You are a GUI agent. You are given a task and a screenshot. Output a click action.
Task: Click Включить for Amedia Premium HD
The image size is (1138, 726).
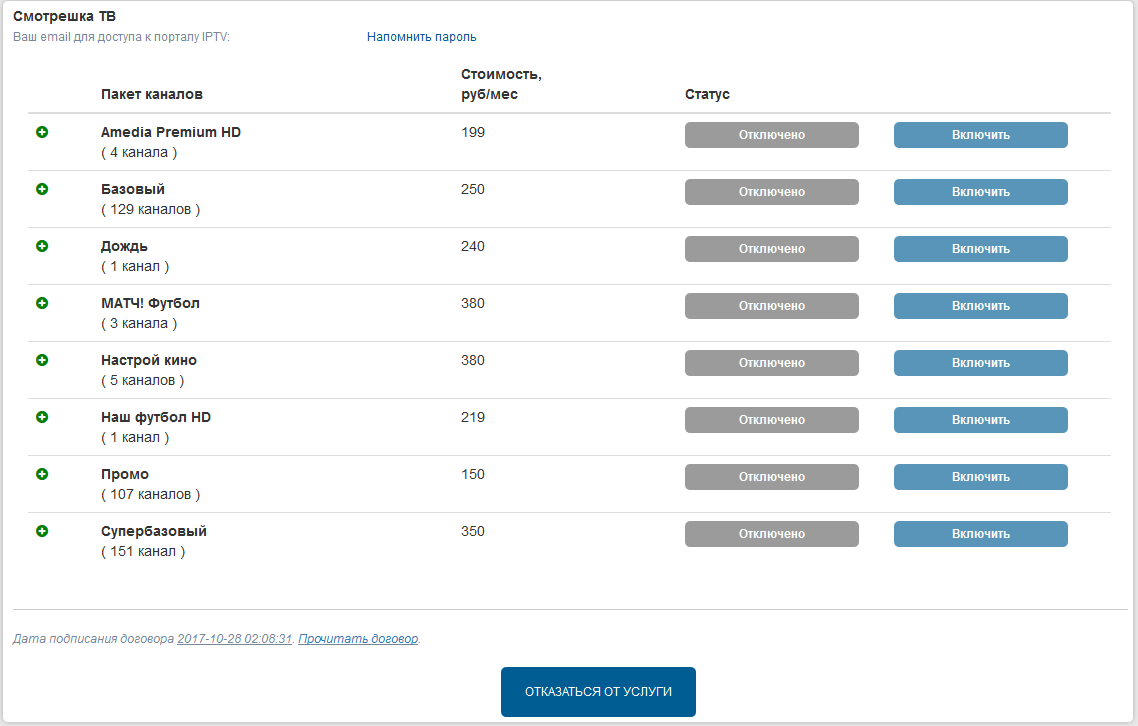point(981,135)
